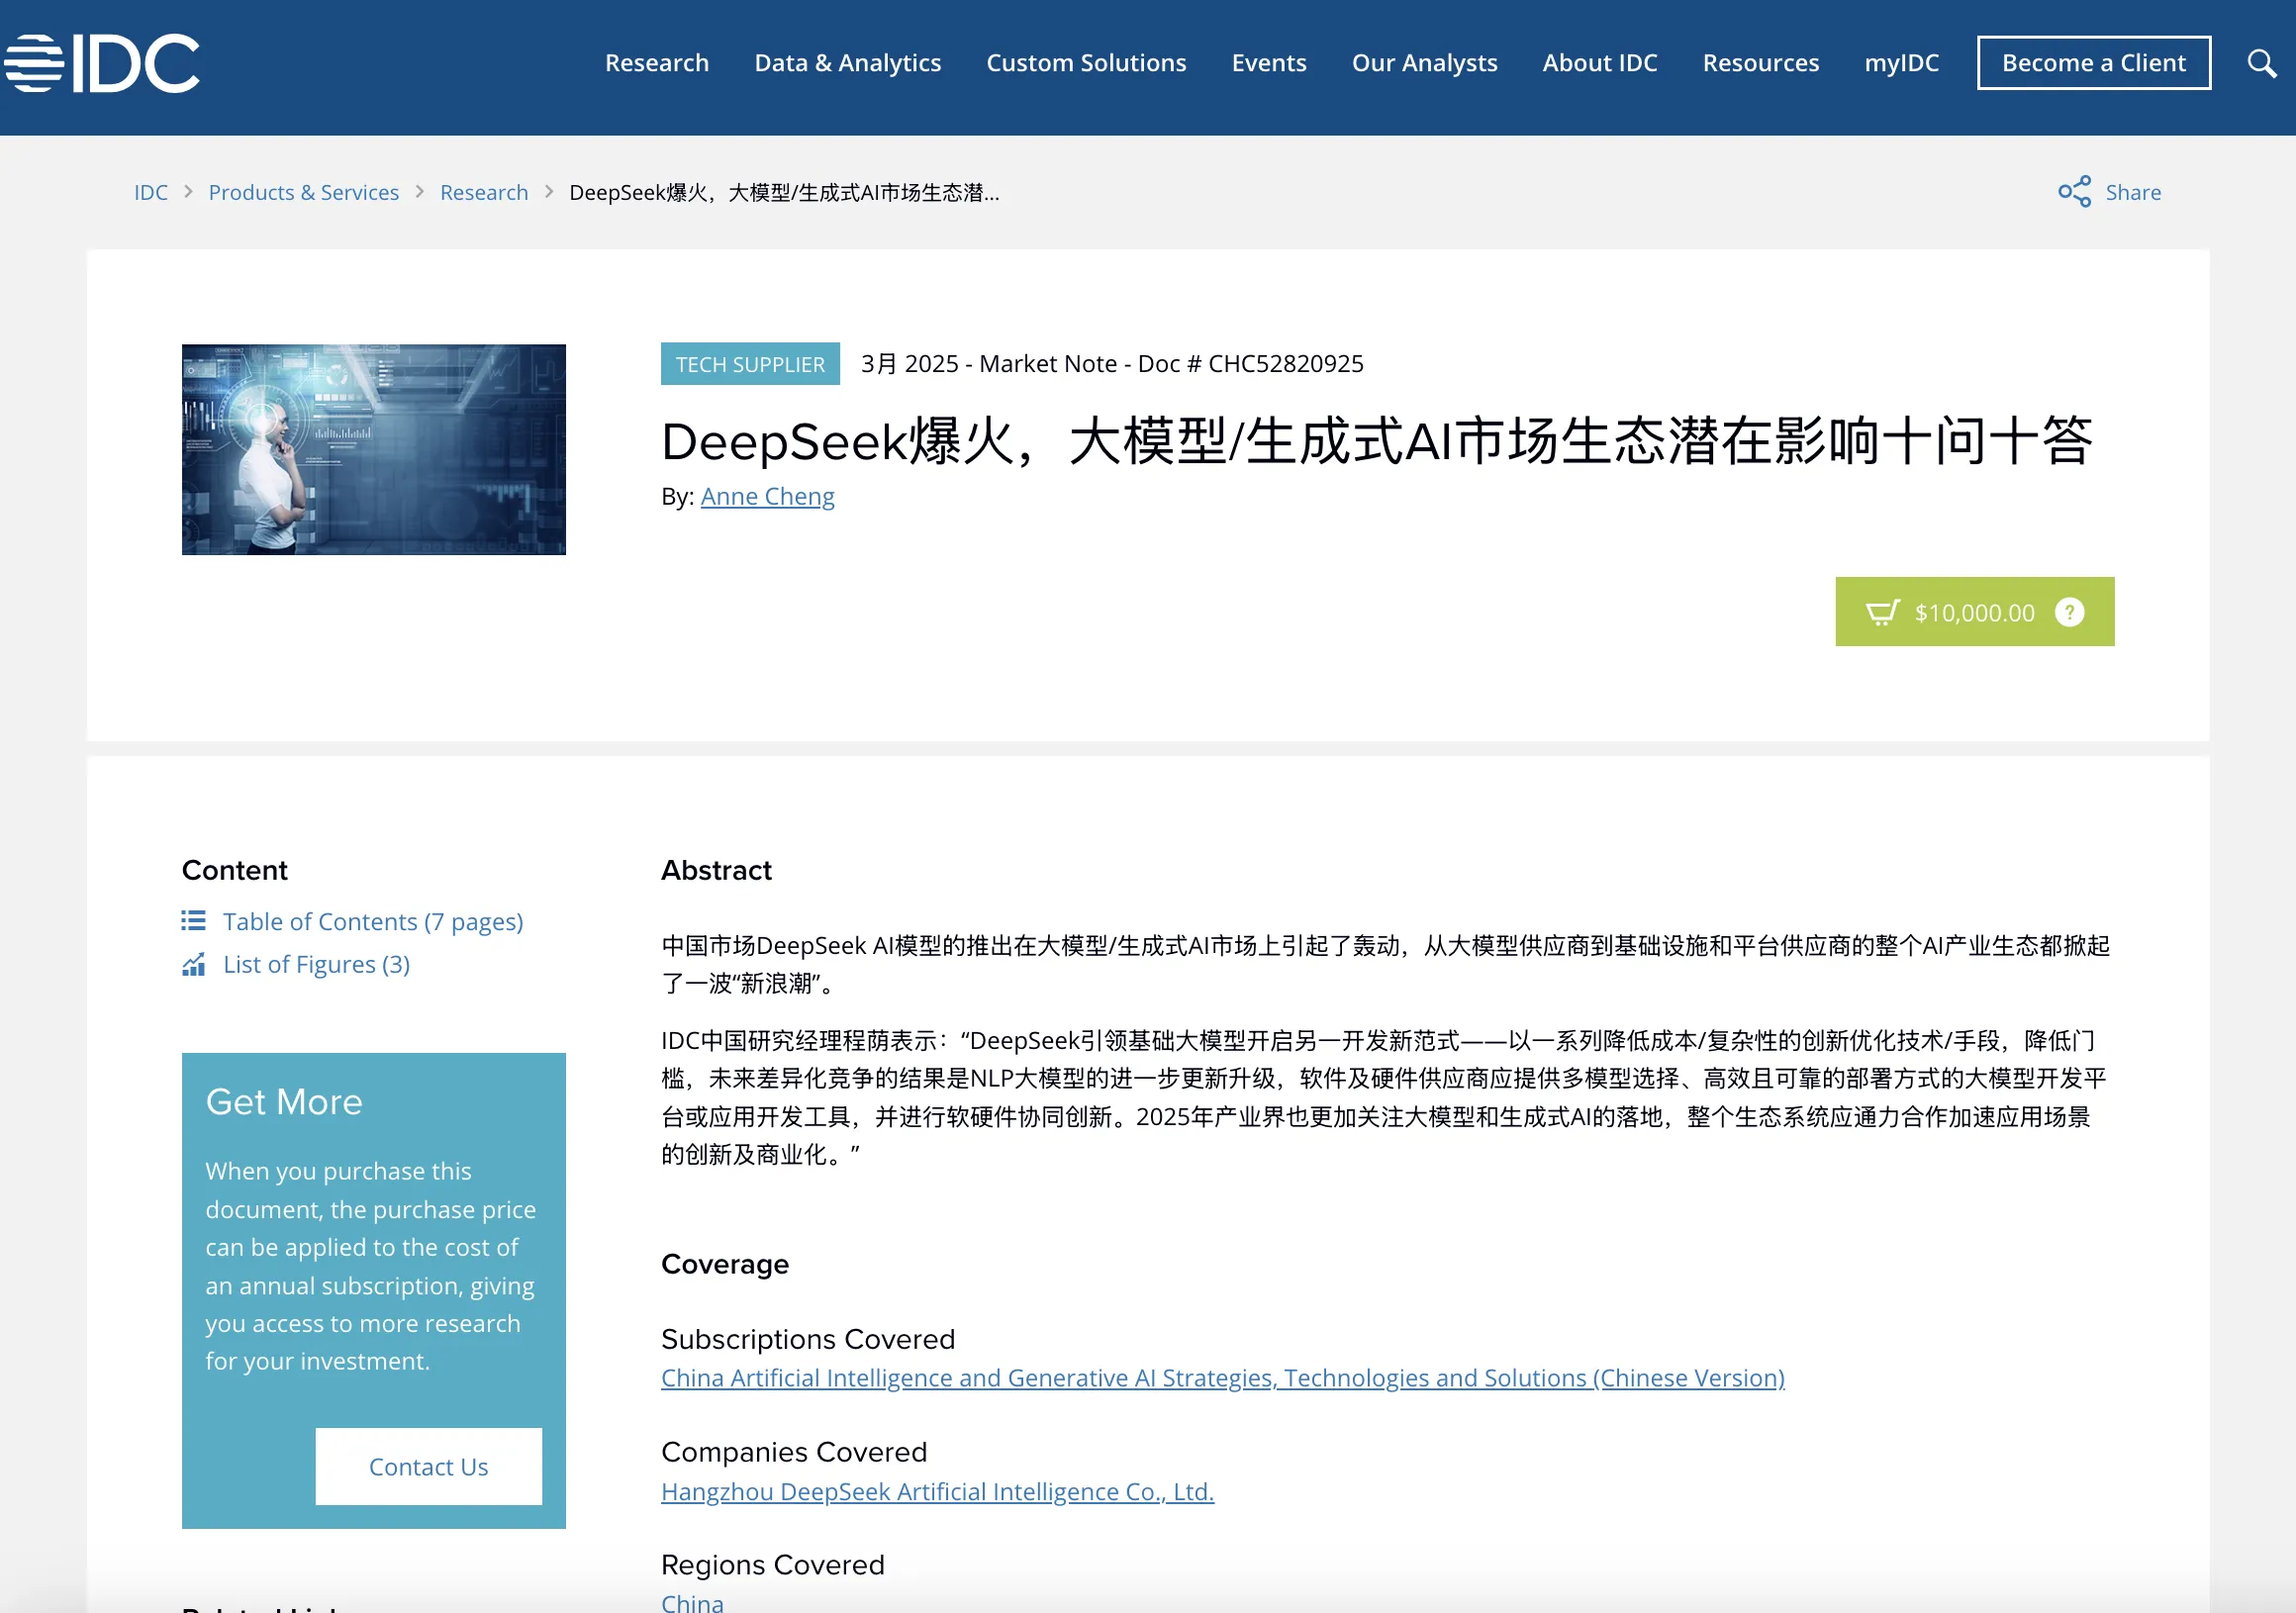This screenshot has height=1613, width=2296.
Task: Click the Become a Client button
Action: coord(2093,62)
